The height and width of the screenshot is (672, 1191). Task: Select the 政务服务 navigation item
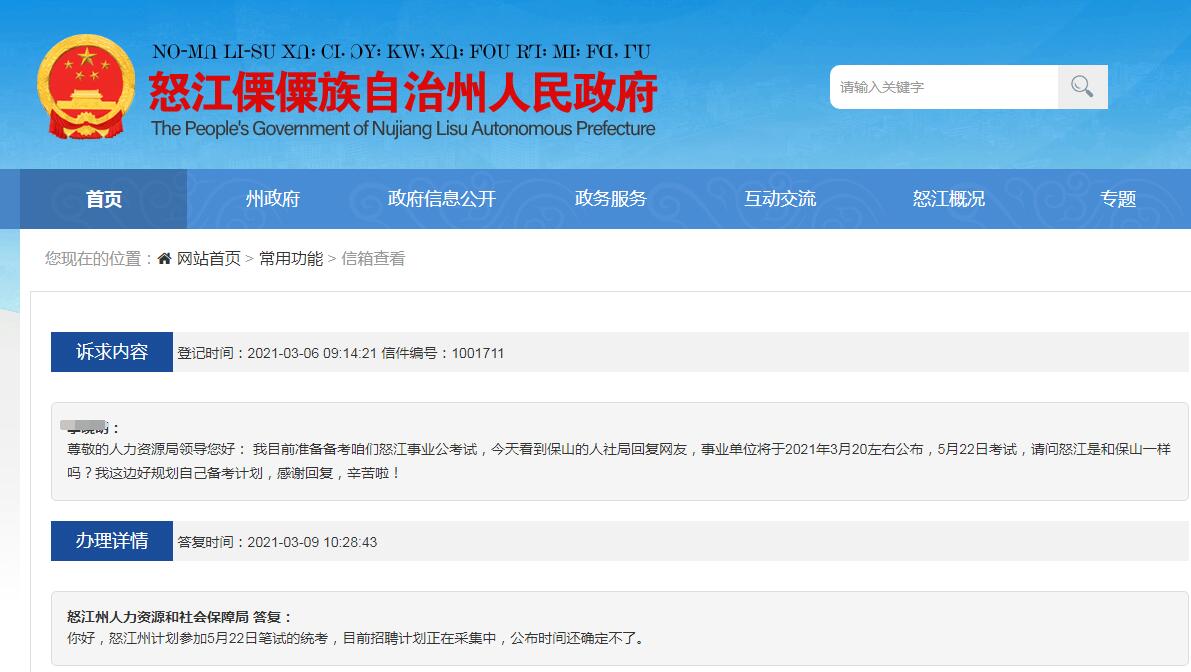pos(610,199)
